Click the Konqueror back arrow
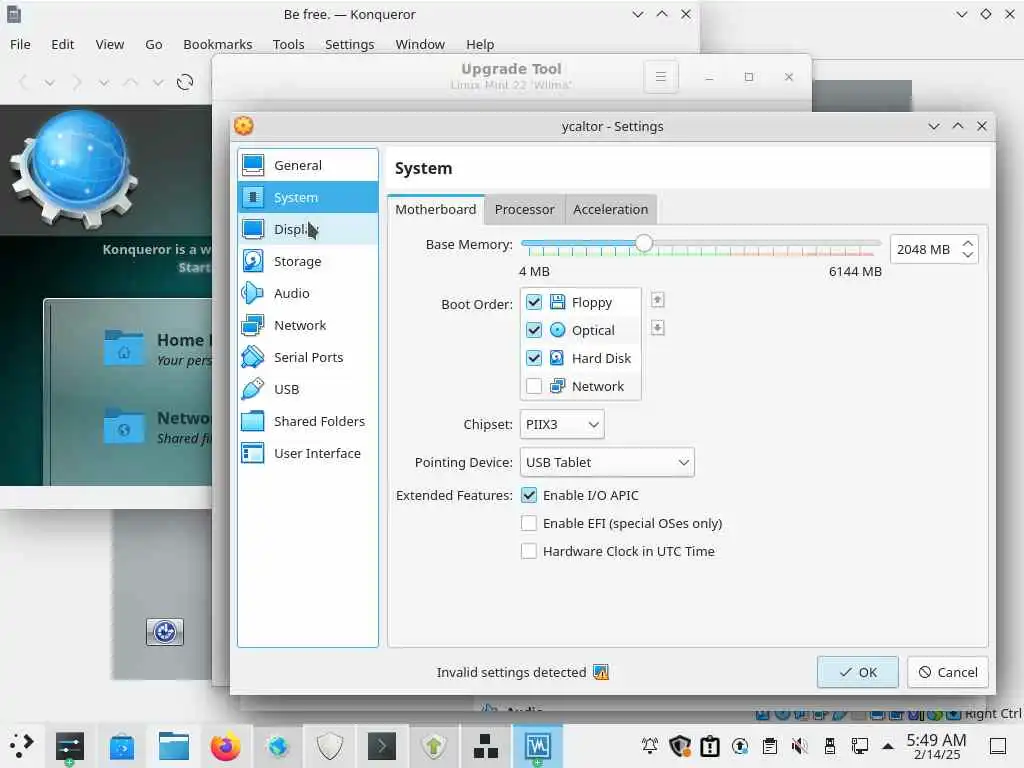The width and height of the screenshot is (1024, 768). [24, 82]
